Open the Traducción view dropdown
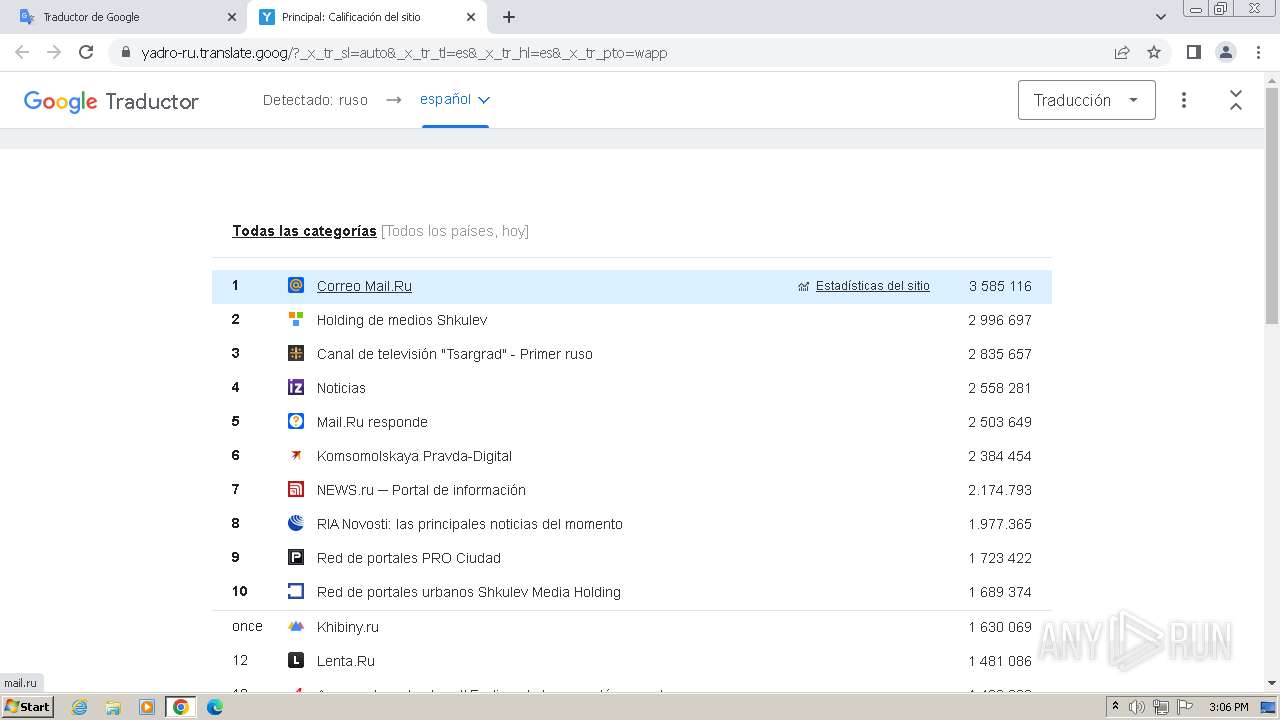 tap(1087, 100)
